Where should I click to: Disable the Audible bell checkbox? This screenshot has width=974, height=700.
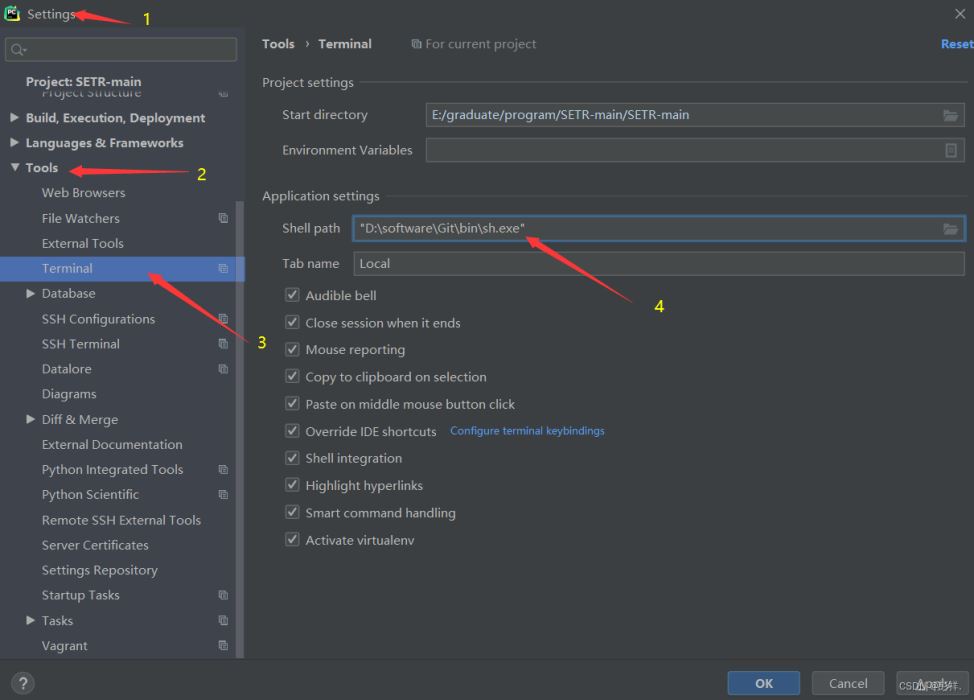click(x=292, y=295)
